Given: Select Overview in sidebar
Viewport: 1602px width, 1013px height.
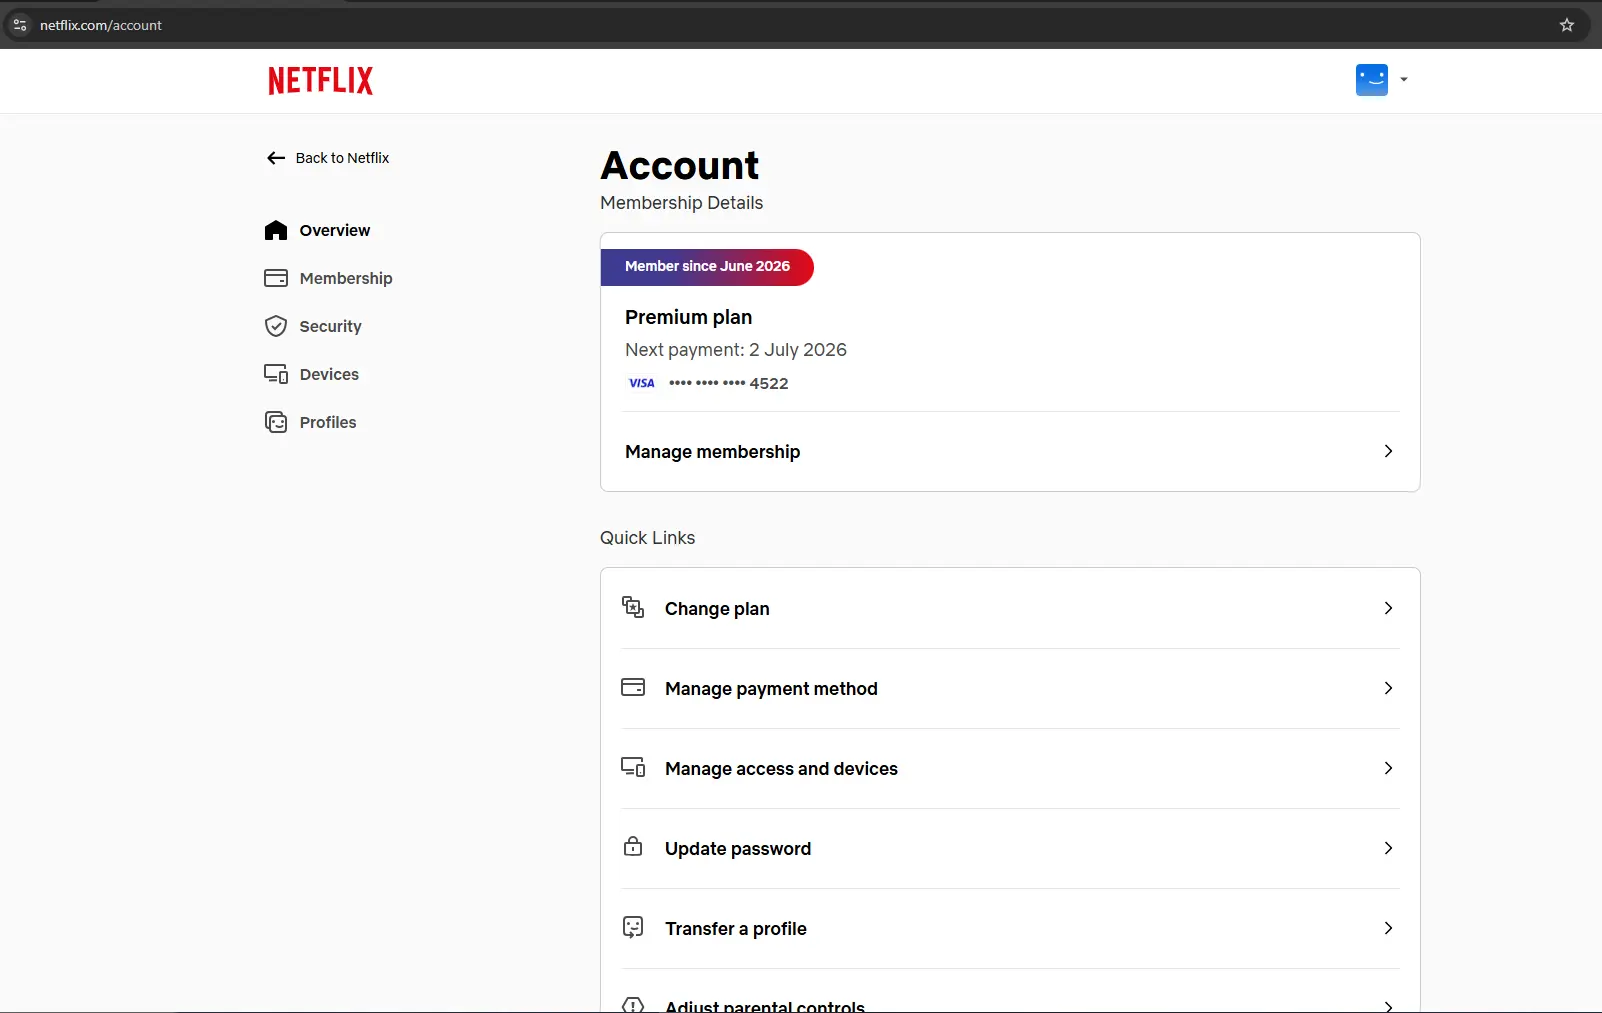Looking at the screenshot, I should pos(334,230).
